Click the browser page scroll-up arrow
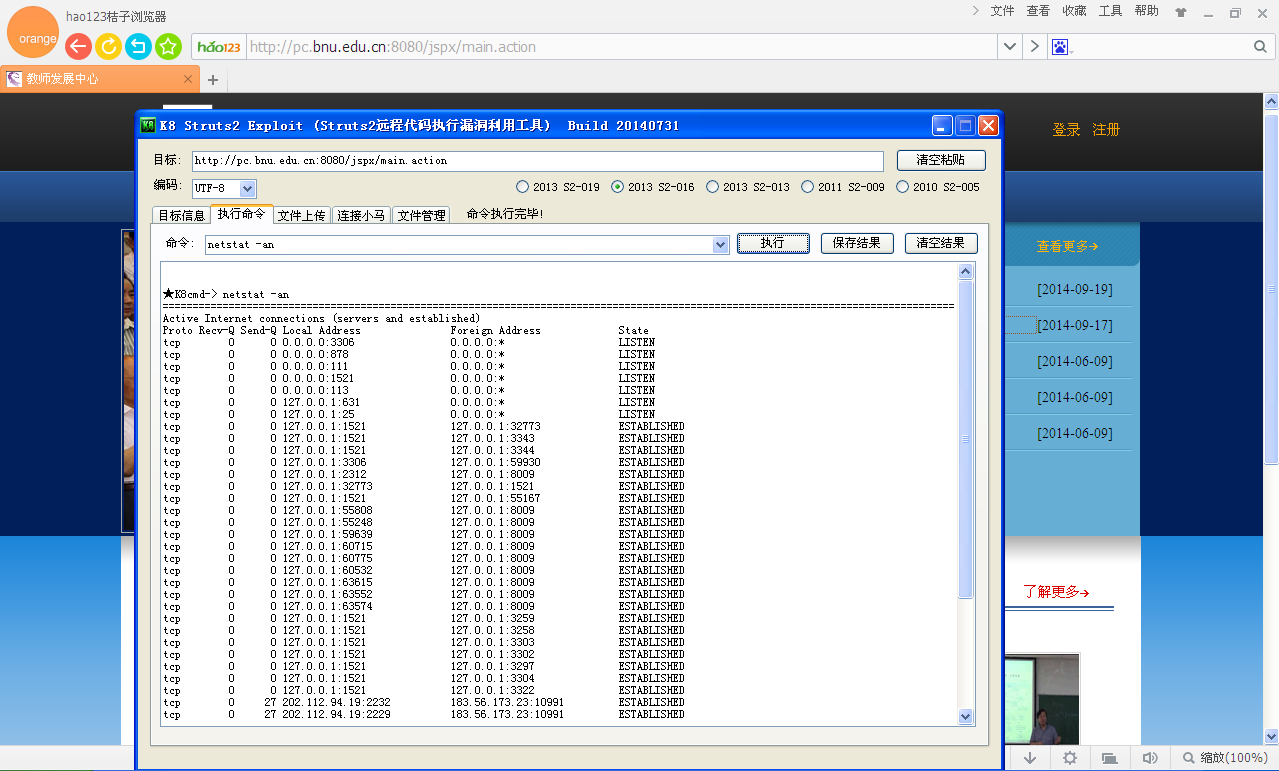This screenshot has height=771, width=1279. [1271, 102]
